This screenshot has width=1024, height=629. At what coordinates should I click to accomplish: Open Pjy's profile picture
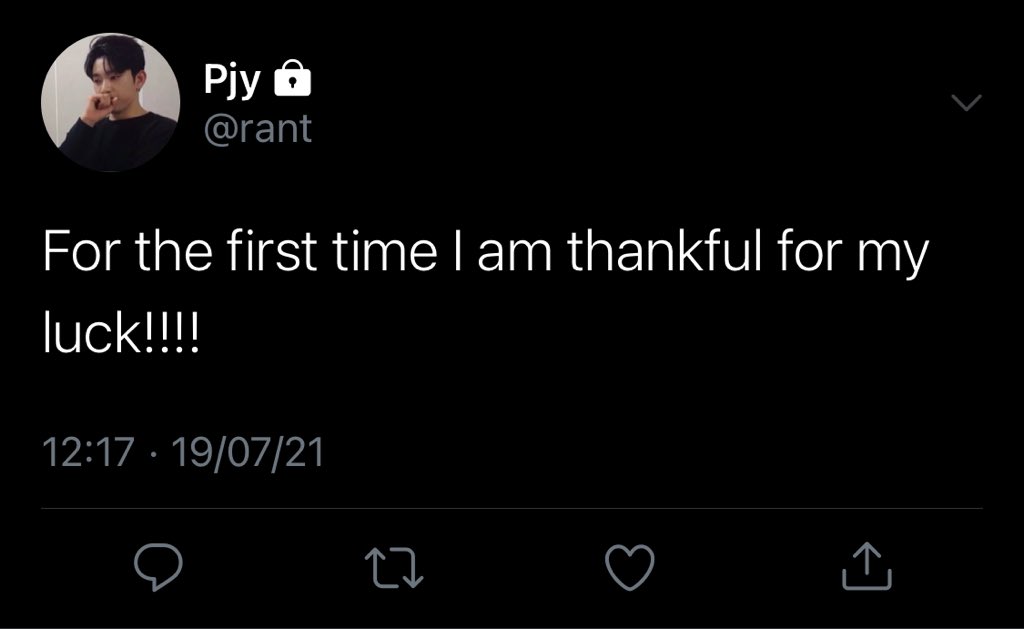pos(110,102)
